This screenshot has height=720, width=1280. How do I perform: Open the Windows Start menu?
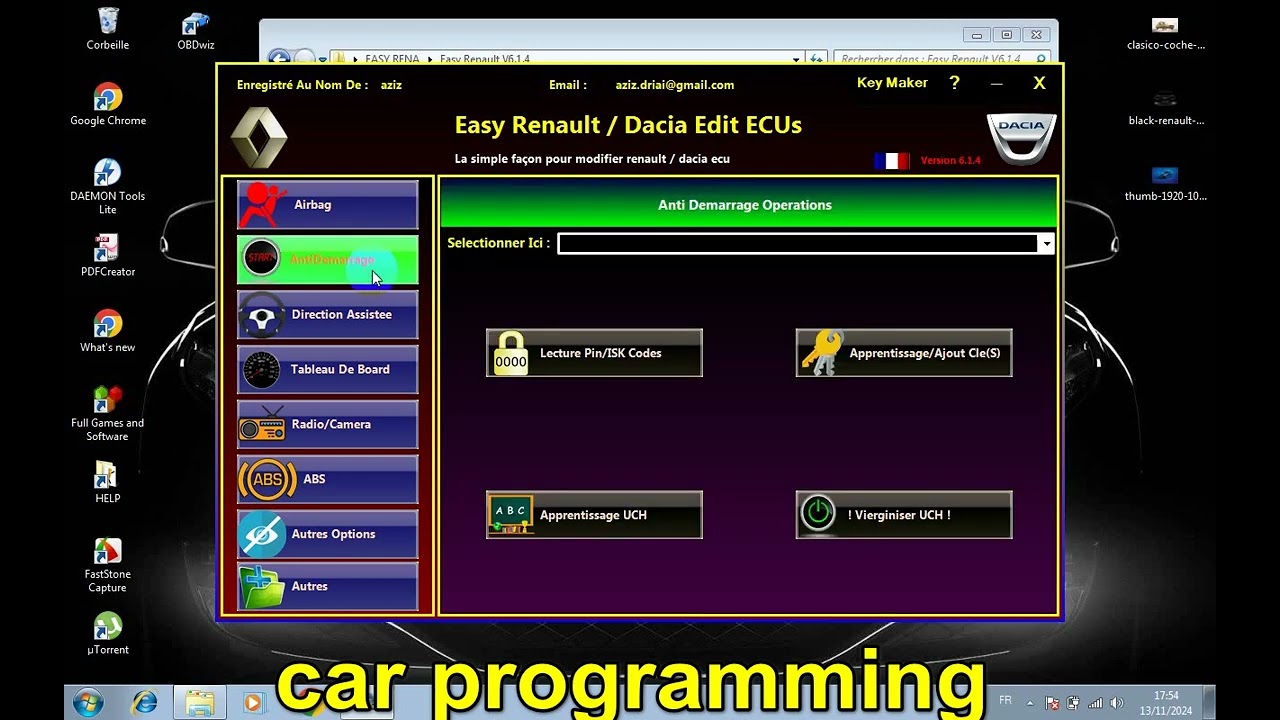point(88,703)
